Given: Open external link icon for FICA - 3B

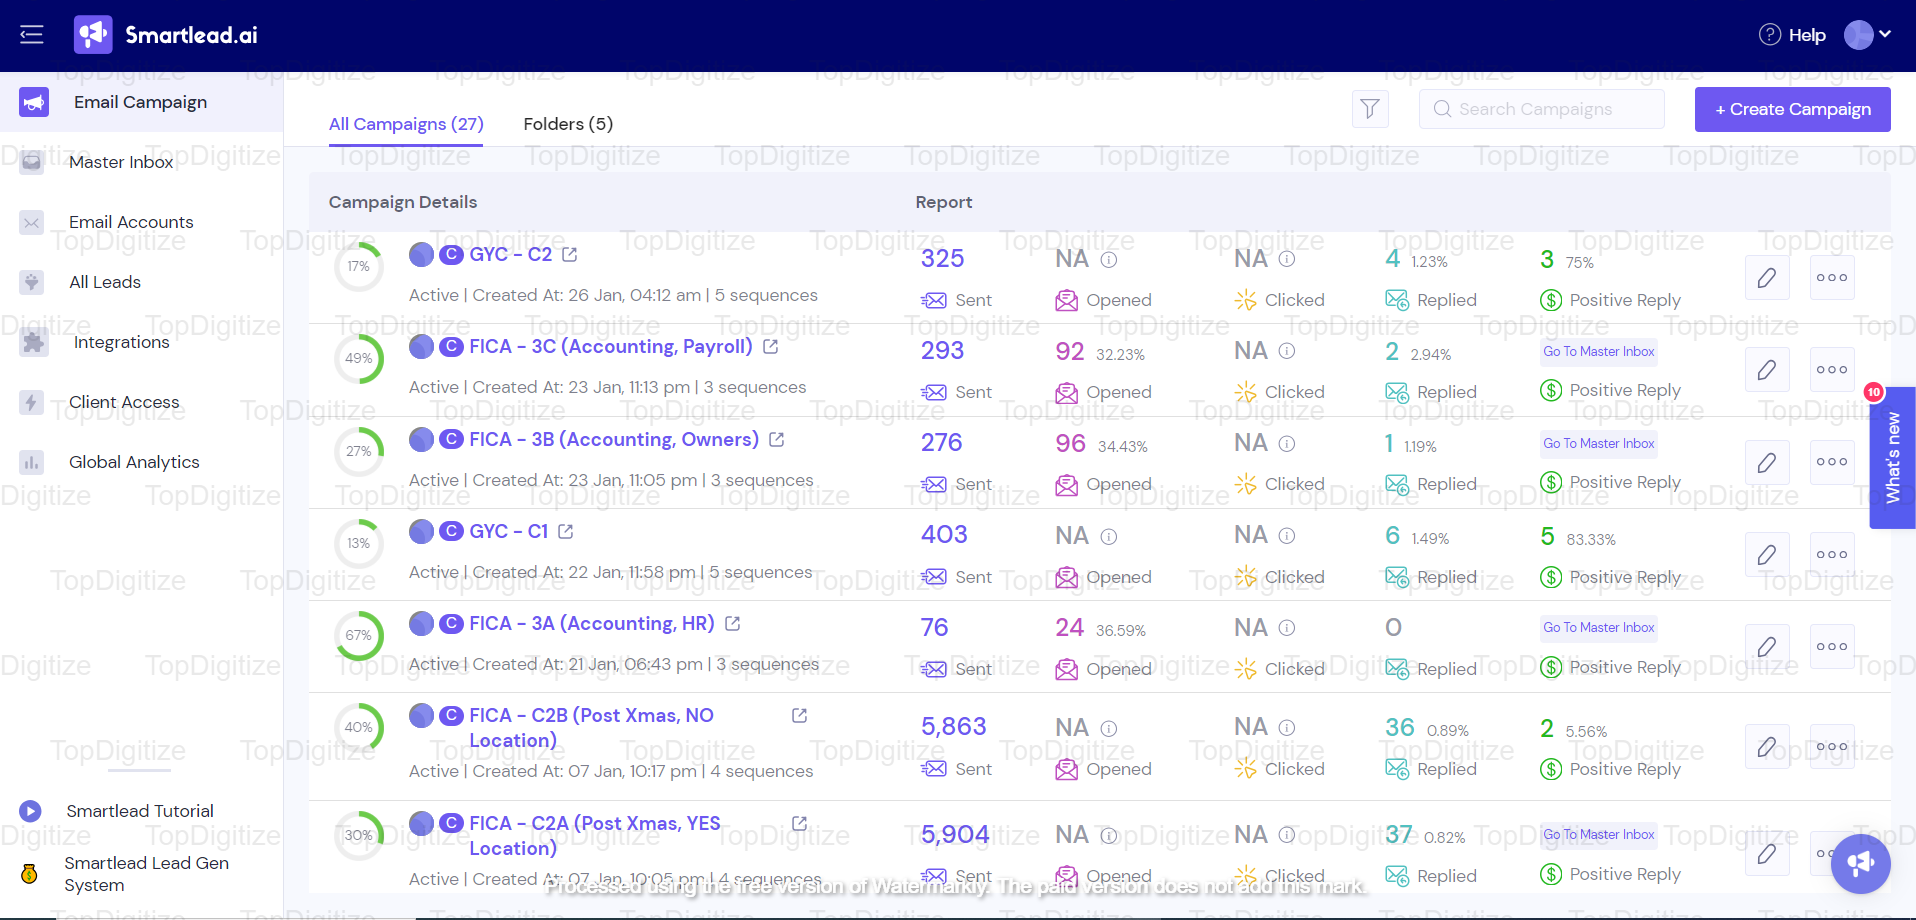Looking at the screenshot, I should point(777,440).
